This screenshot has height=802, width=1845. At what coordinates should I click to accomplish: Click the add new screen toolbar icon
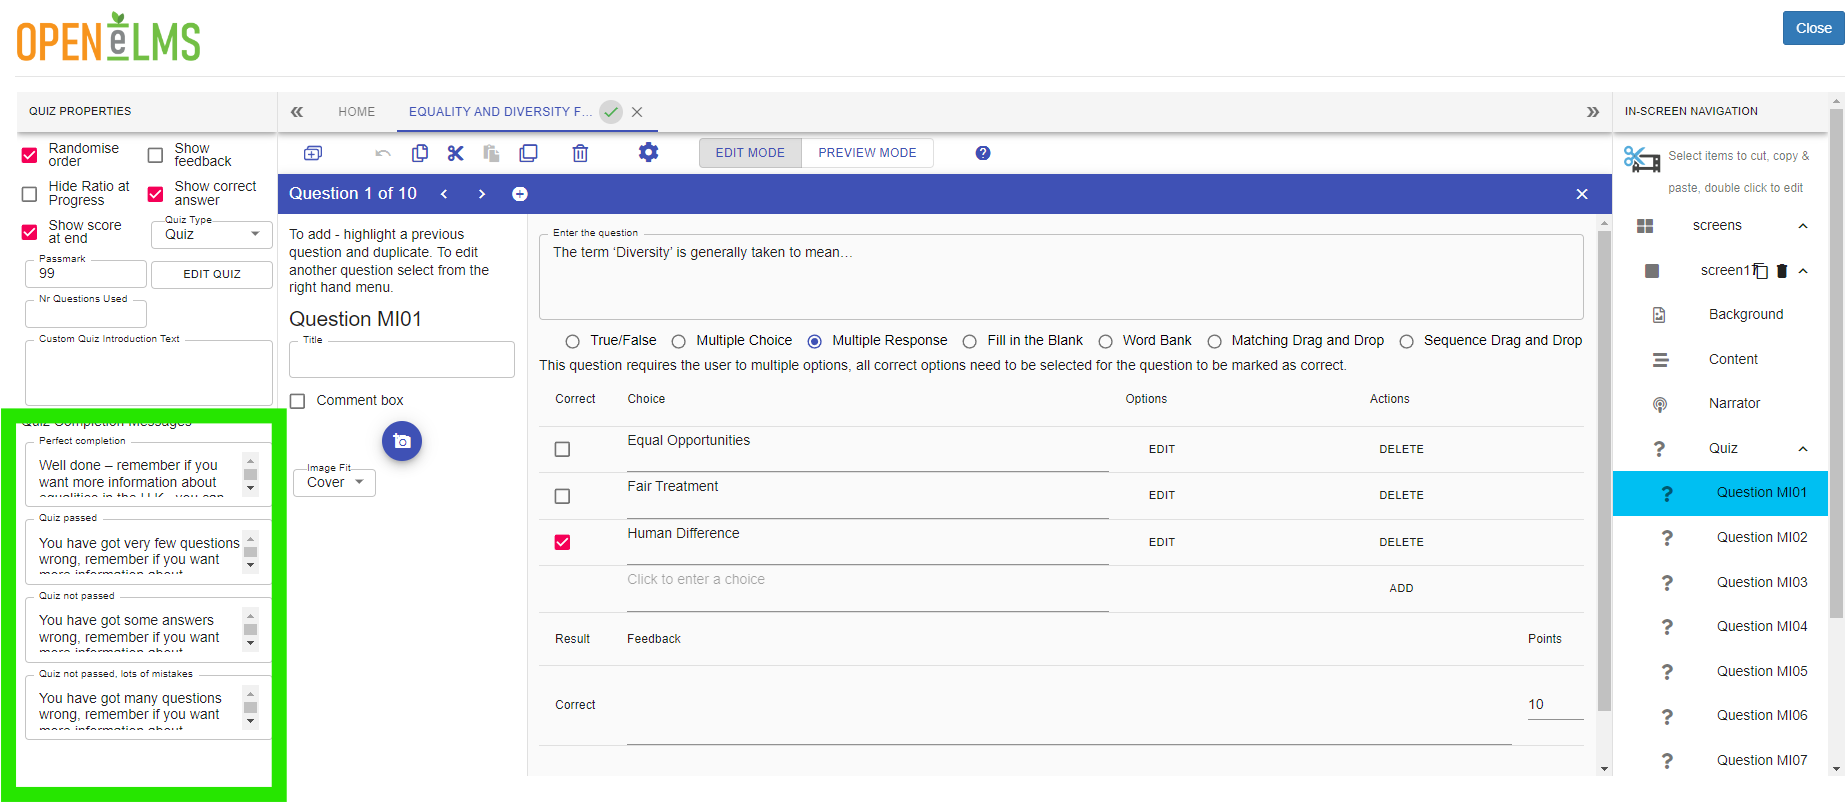point(313,153)
